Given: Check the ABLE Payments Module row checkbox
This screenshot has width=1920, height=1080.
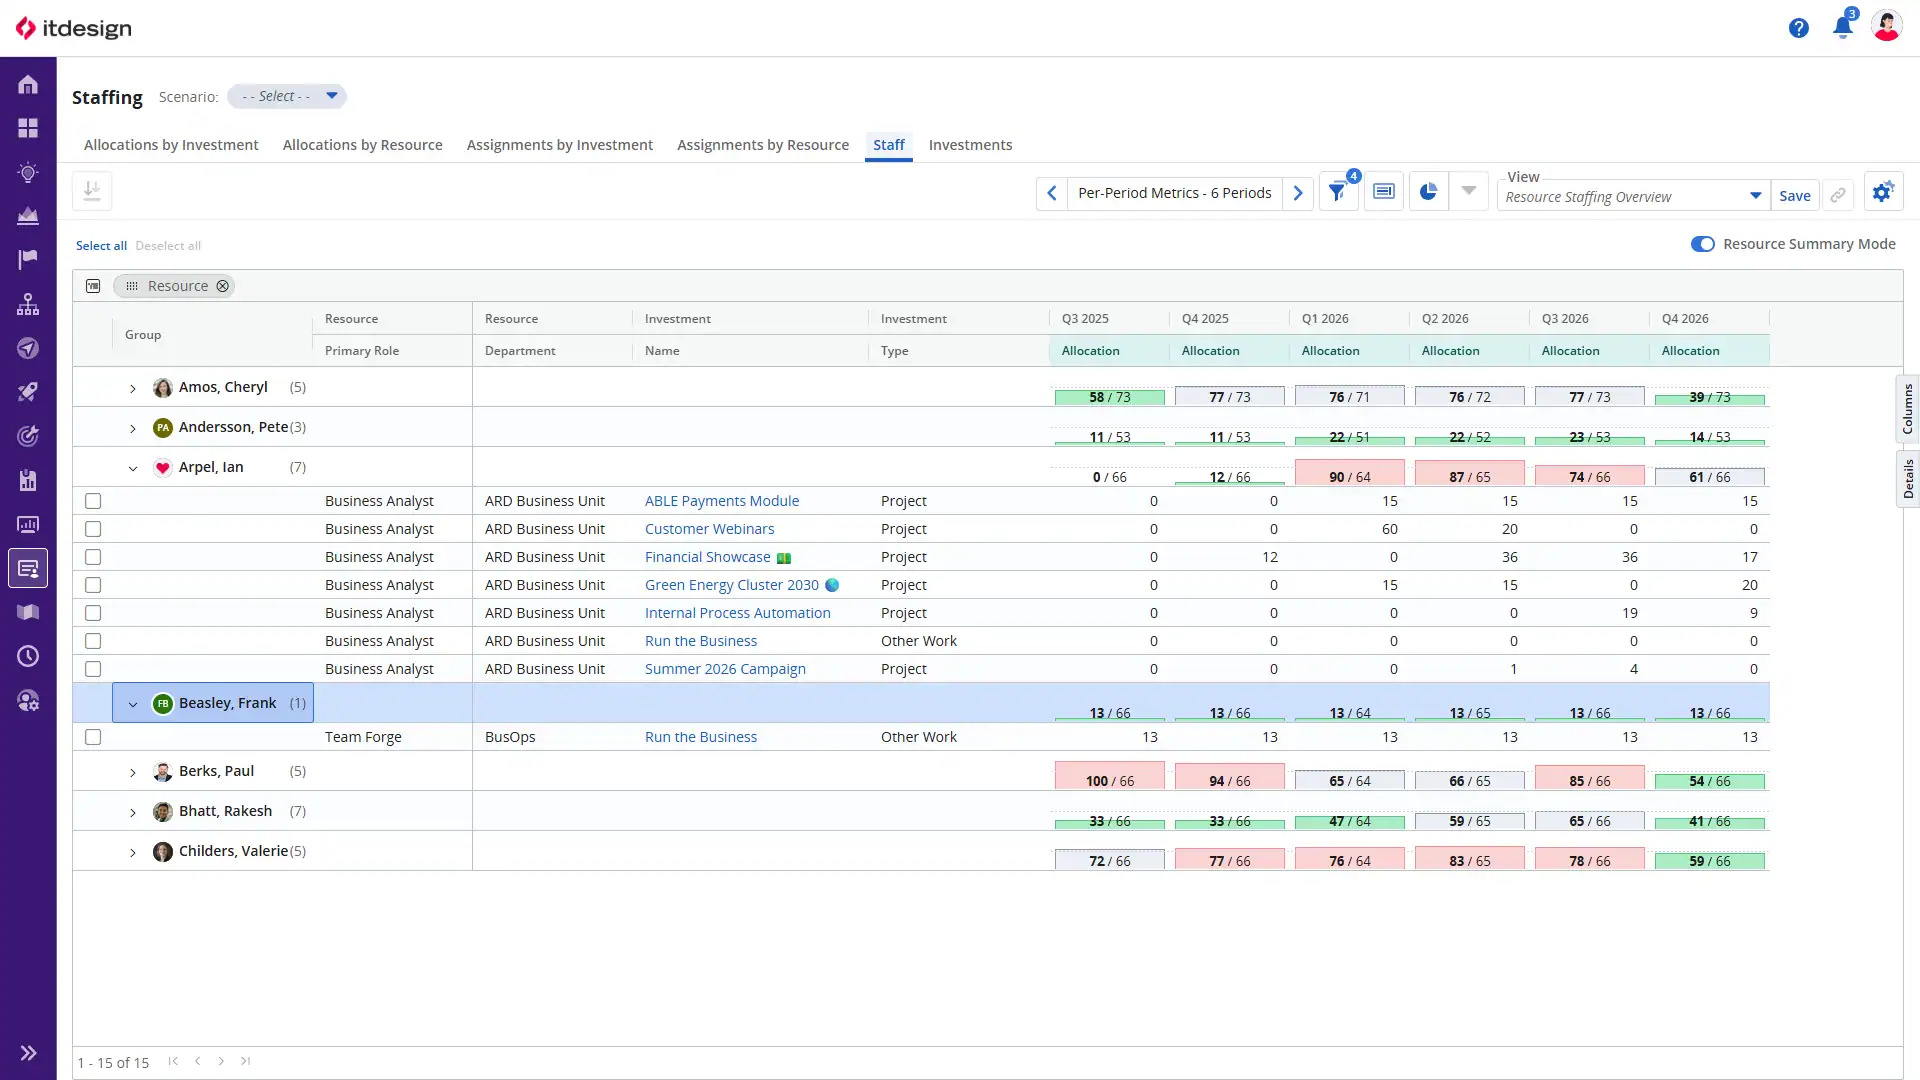Looking at the screenshot, I should point(93,501).
